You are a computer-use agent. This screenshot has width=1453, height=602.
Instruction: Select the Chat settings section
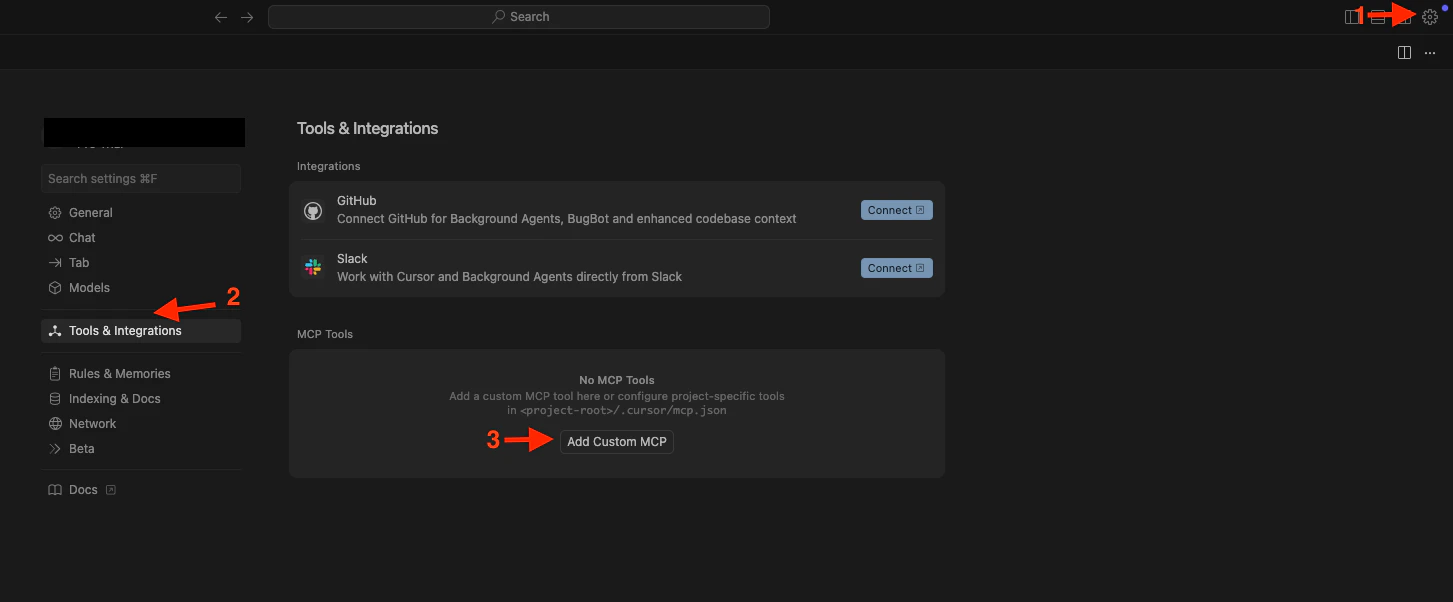point(82,237)
